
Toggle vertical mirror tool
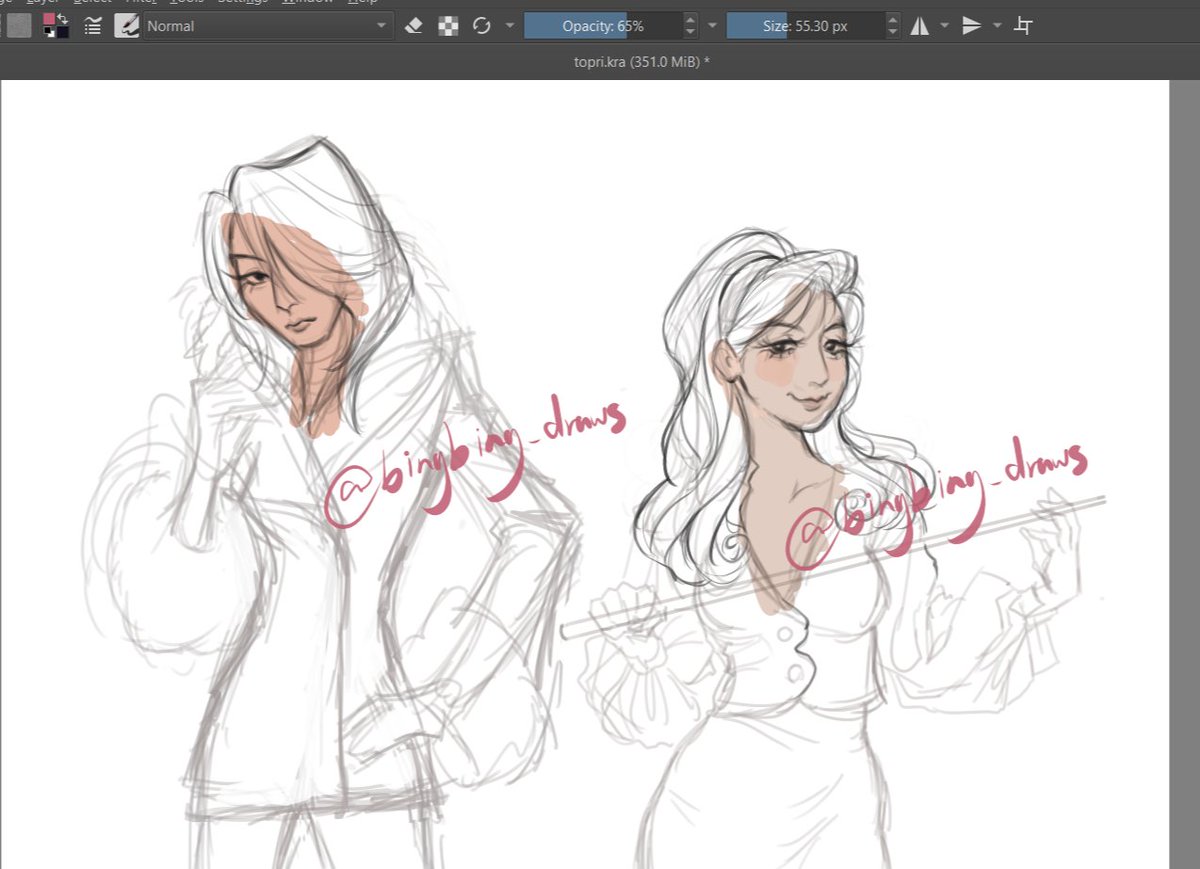tap(971, 26)
